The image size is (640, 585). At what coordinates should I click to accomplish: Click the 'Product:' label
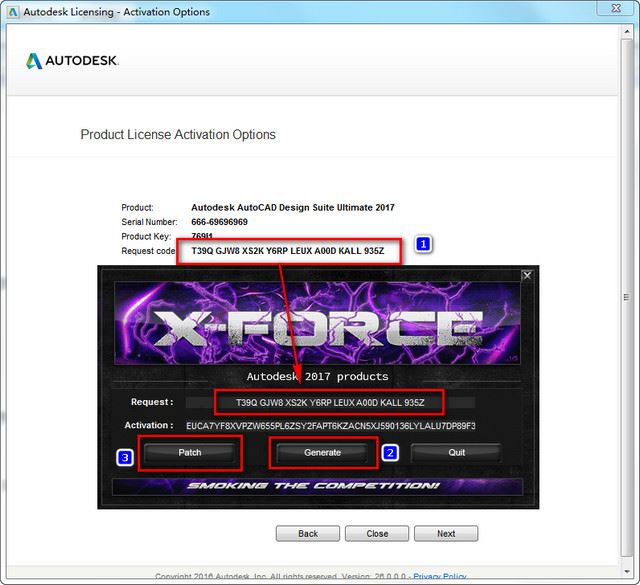[x=137, y=207]
